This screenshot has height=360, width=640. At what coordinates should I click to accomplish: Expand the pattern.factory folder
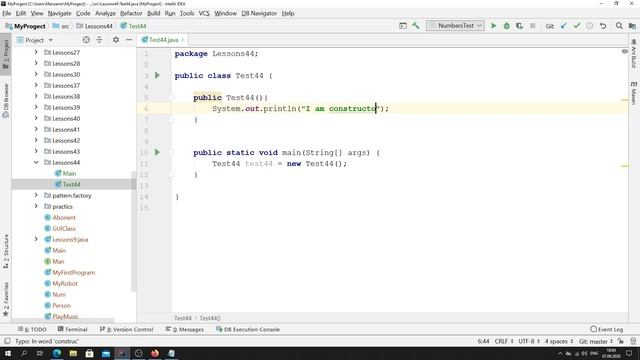pyautogui.click(x=36, y=196)
